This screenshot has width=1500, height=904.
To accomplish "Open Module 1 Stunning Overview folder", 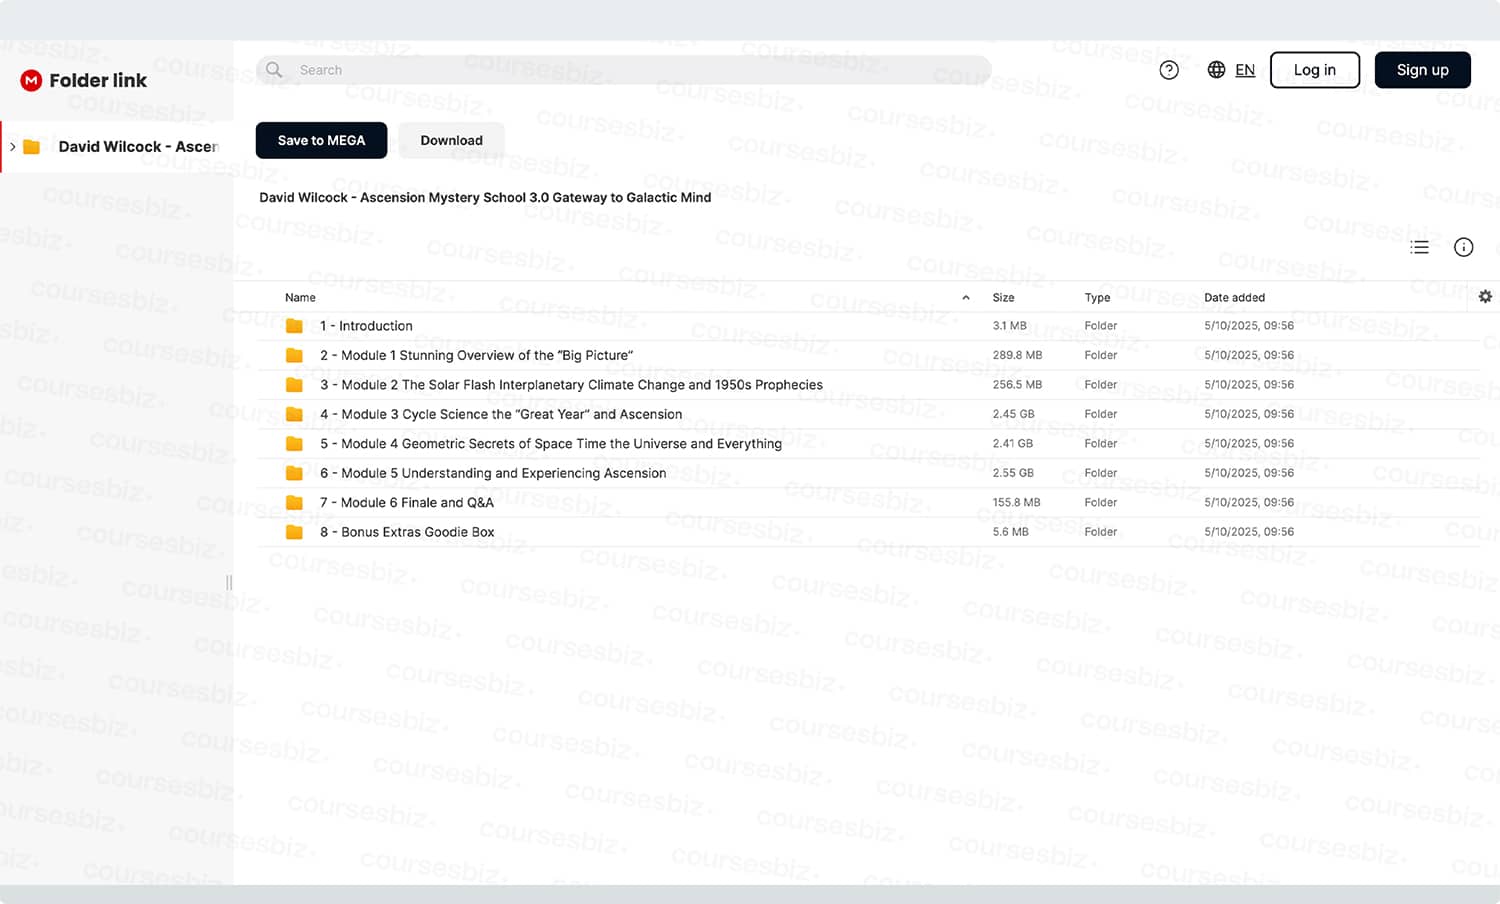I will pos(476,355).
